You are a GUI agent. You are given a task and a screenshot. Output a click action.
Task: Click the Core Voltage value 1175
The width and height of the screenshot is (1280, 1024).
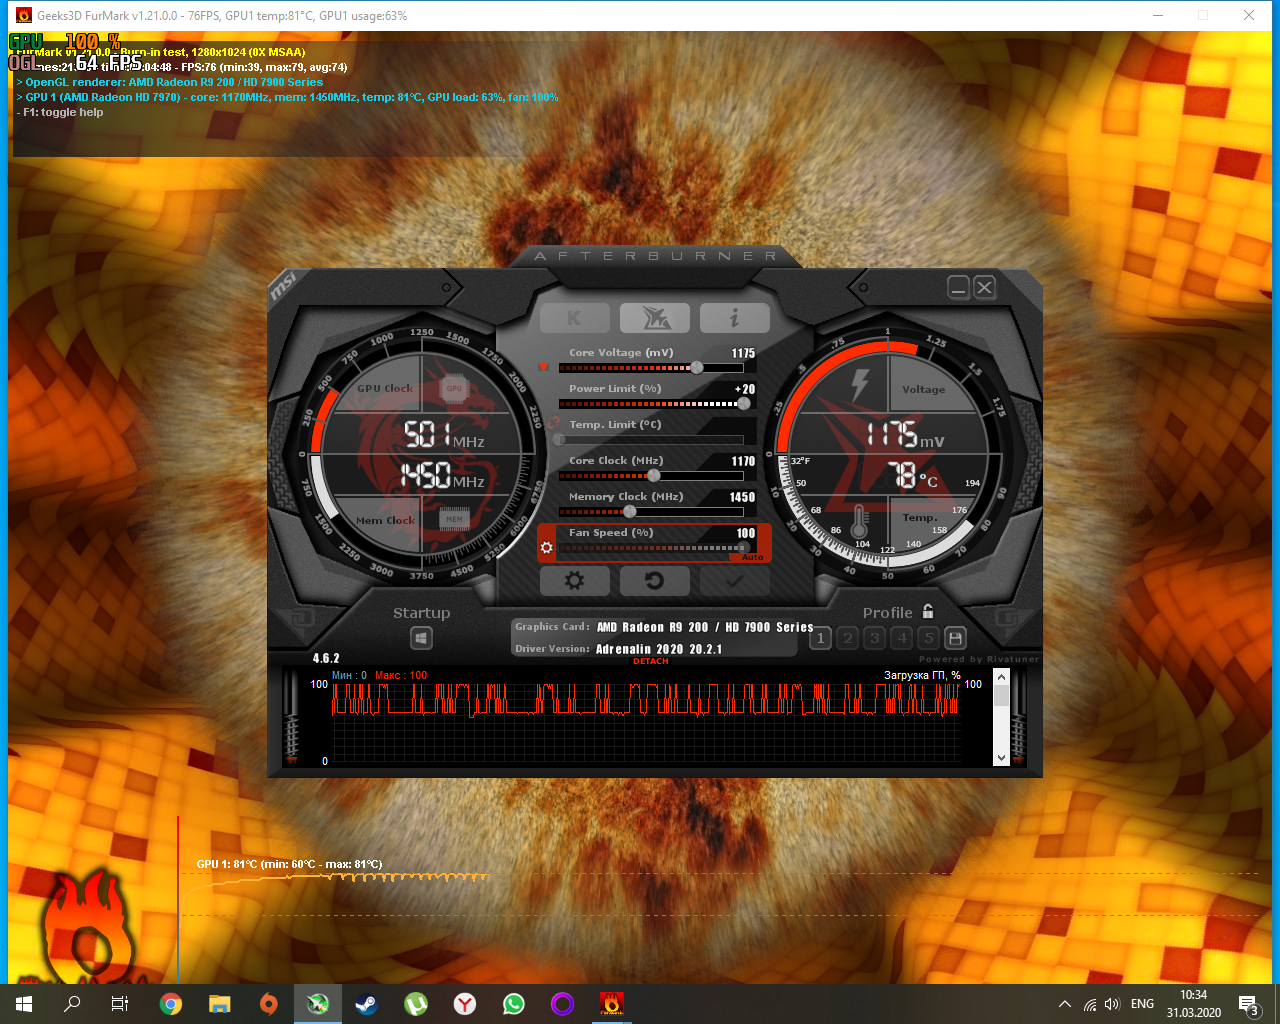tap(743, 353)
